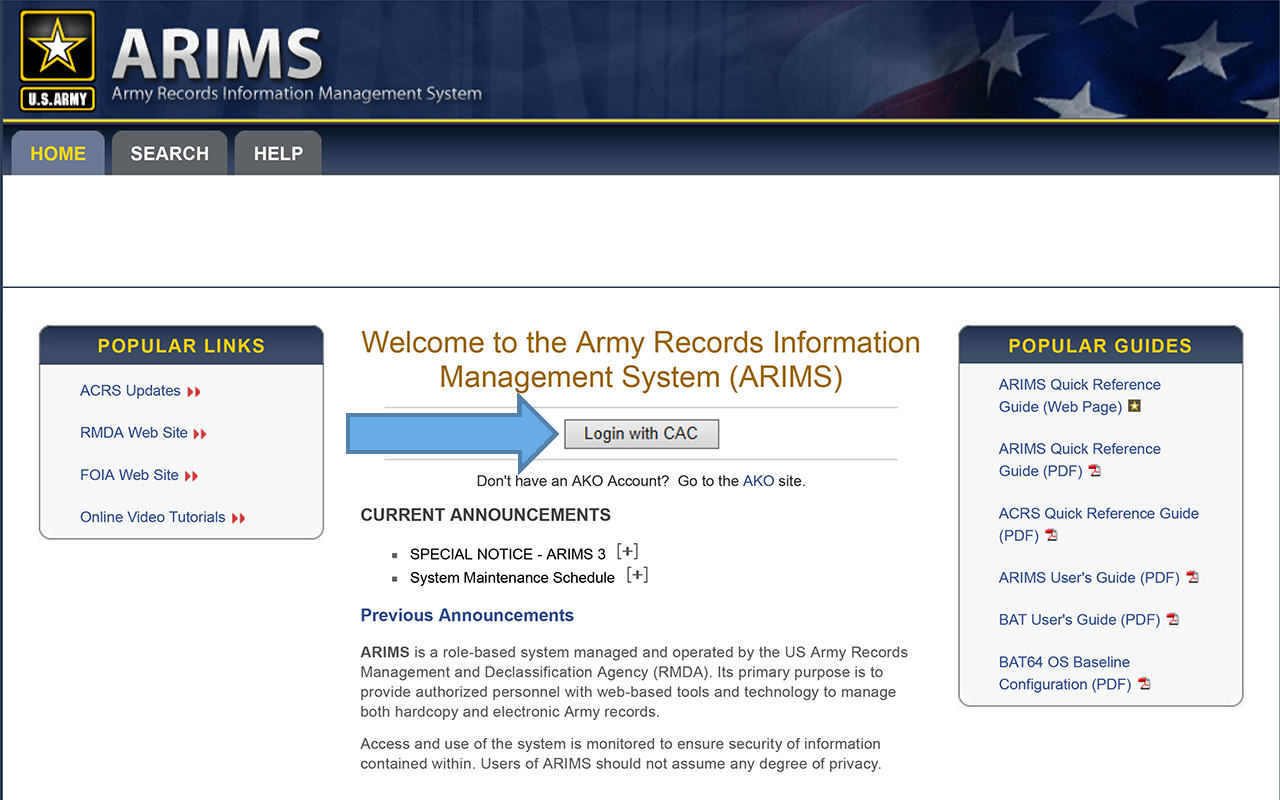Click red arrows icon beside RMDA Web Site
This screenshot has height=800, width=1280.
pyautogui.click(x=200, y=434)
